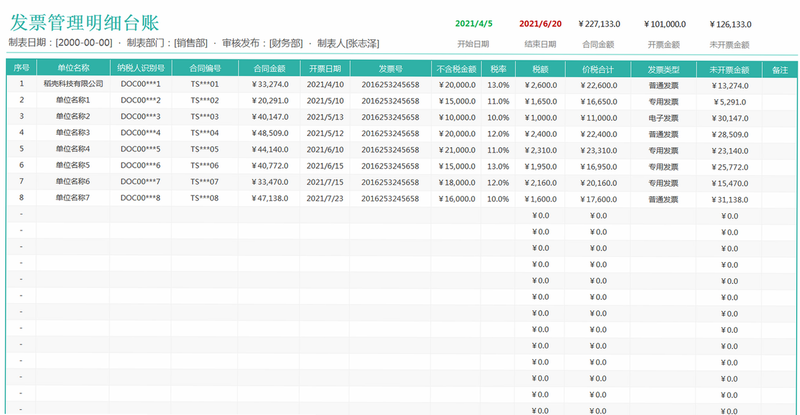Click the 单位名称5 cell
The image size is (800, 415).
pos(73,165)
